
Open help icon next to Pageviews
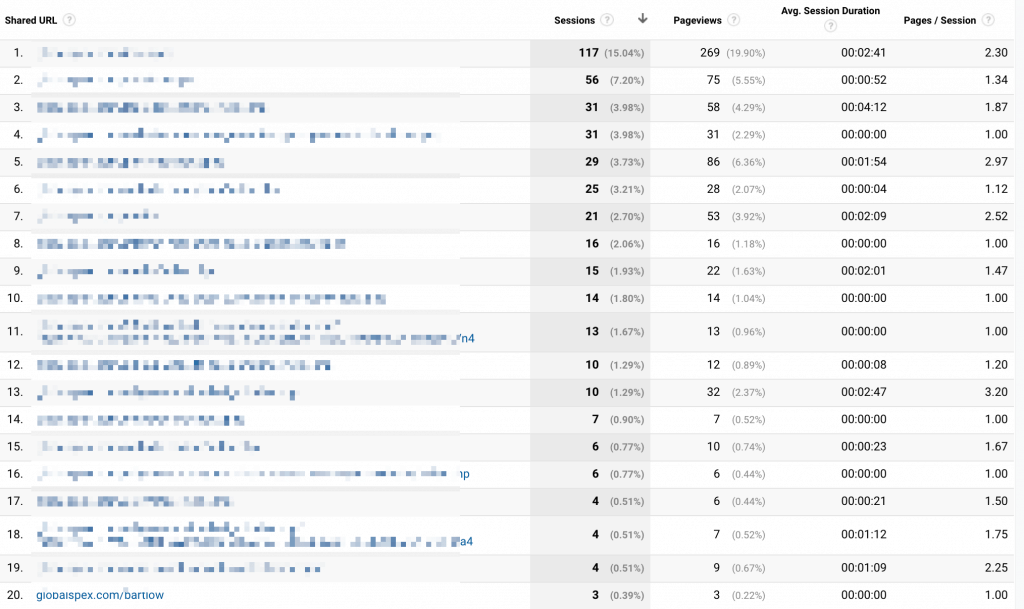(x=734, y=20)
